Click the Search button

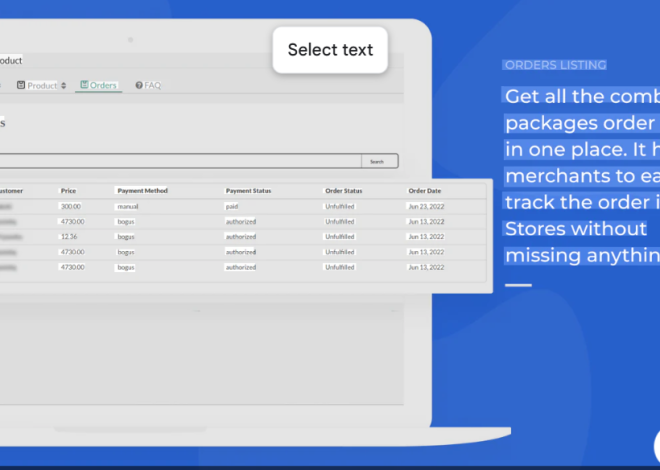(379, 161)
